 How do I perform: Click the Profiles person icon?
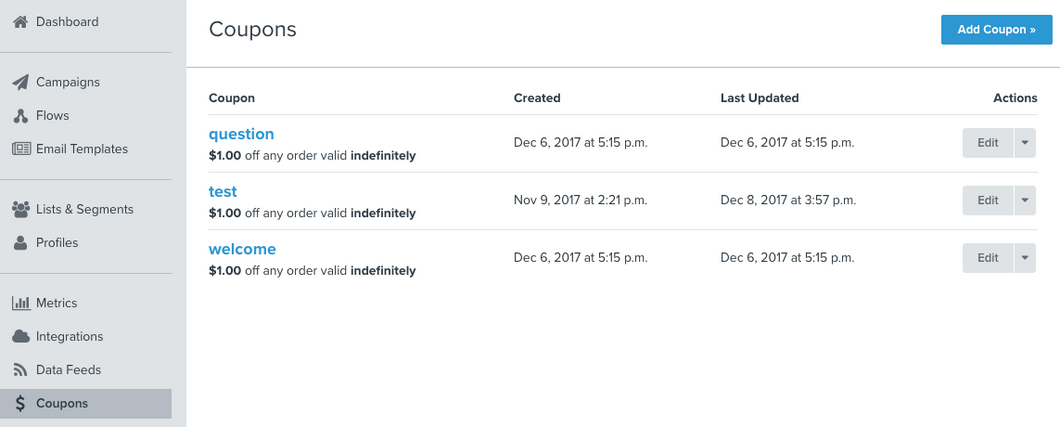pyautogui.click(x=20, y=243)
